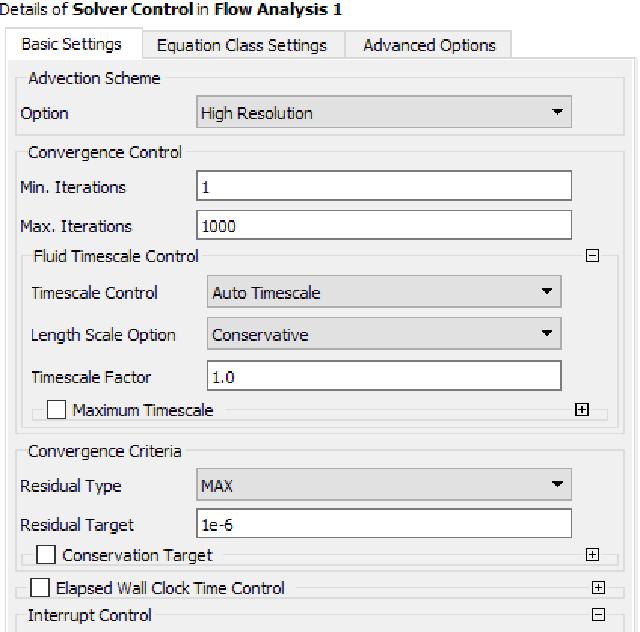The height and width of the screenshot is (632, 640).
Task: Open the Residual Type dropdown
Action: point(384,485)
